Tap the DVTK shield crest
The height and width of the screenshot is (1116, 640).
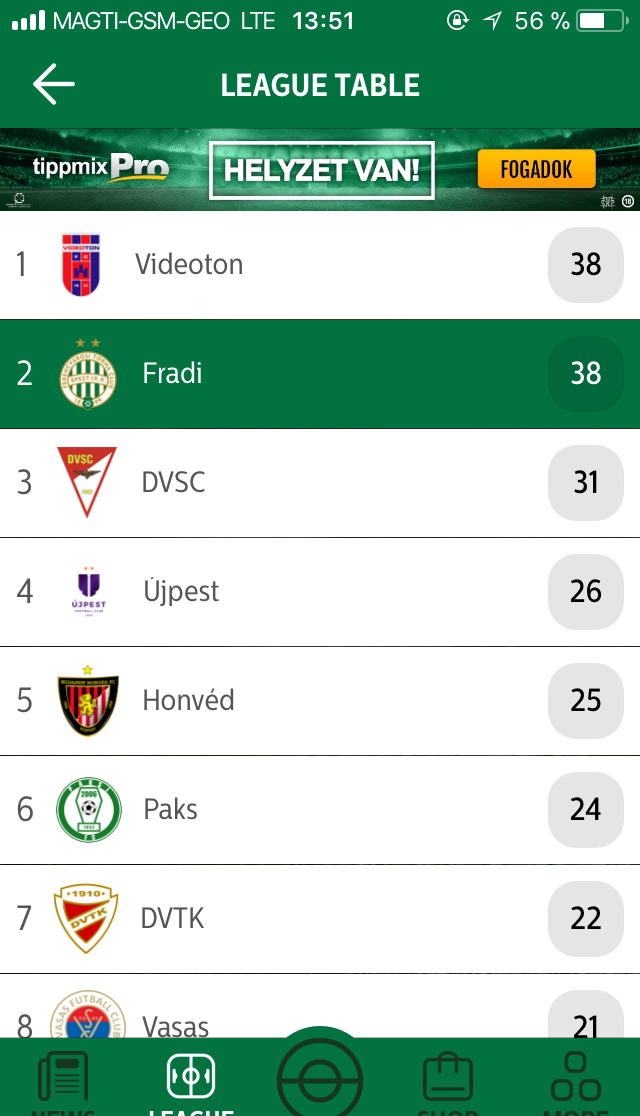pos(86,917)
